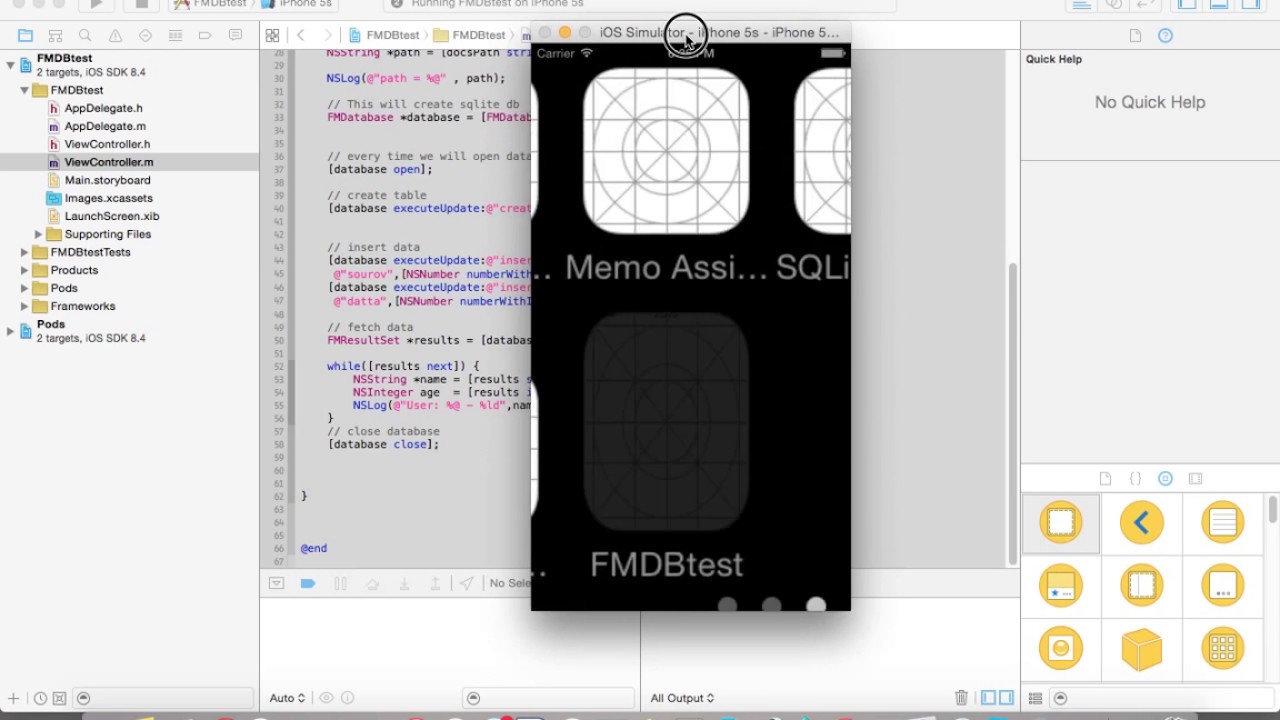Open the Issue navigator warning icon
The image size is (1280, 720).
click(115, 35)
